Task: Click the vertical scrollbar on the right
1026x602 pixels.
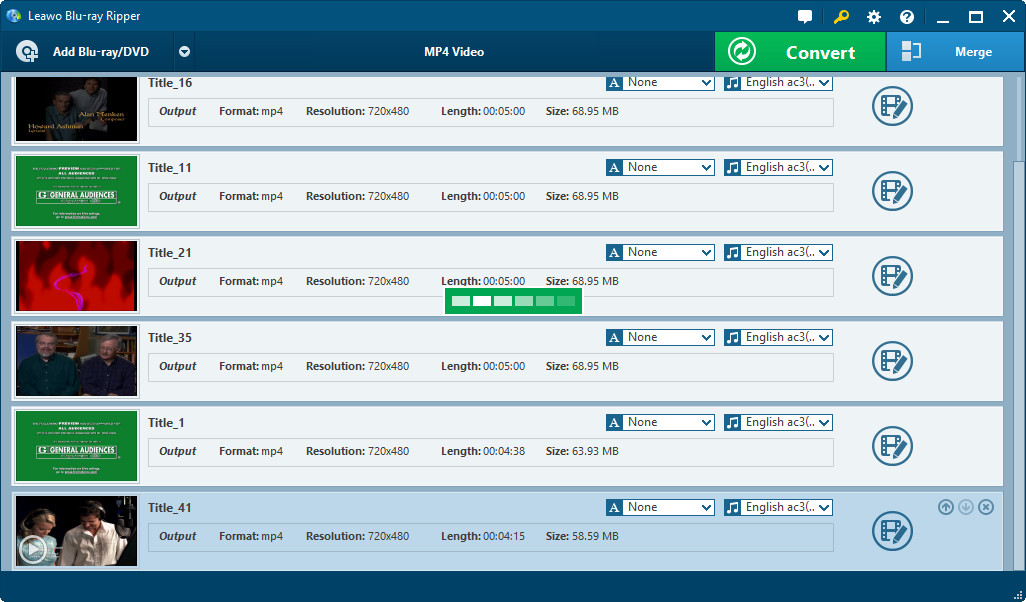Action: tap(1020, 120)
